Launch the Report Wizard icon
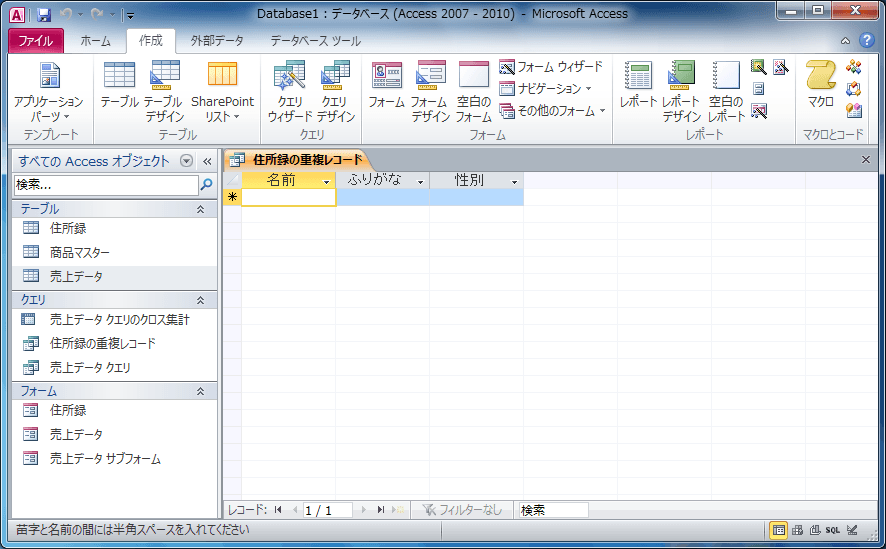Screen dimensions: 886x549 (759, 67)
